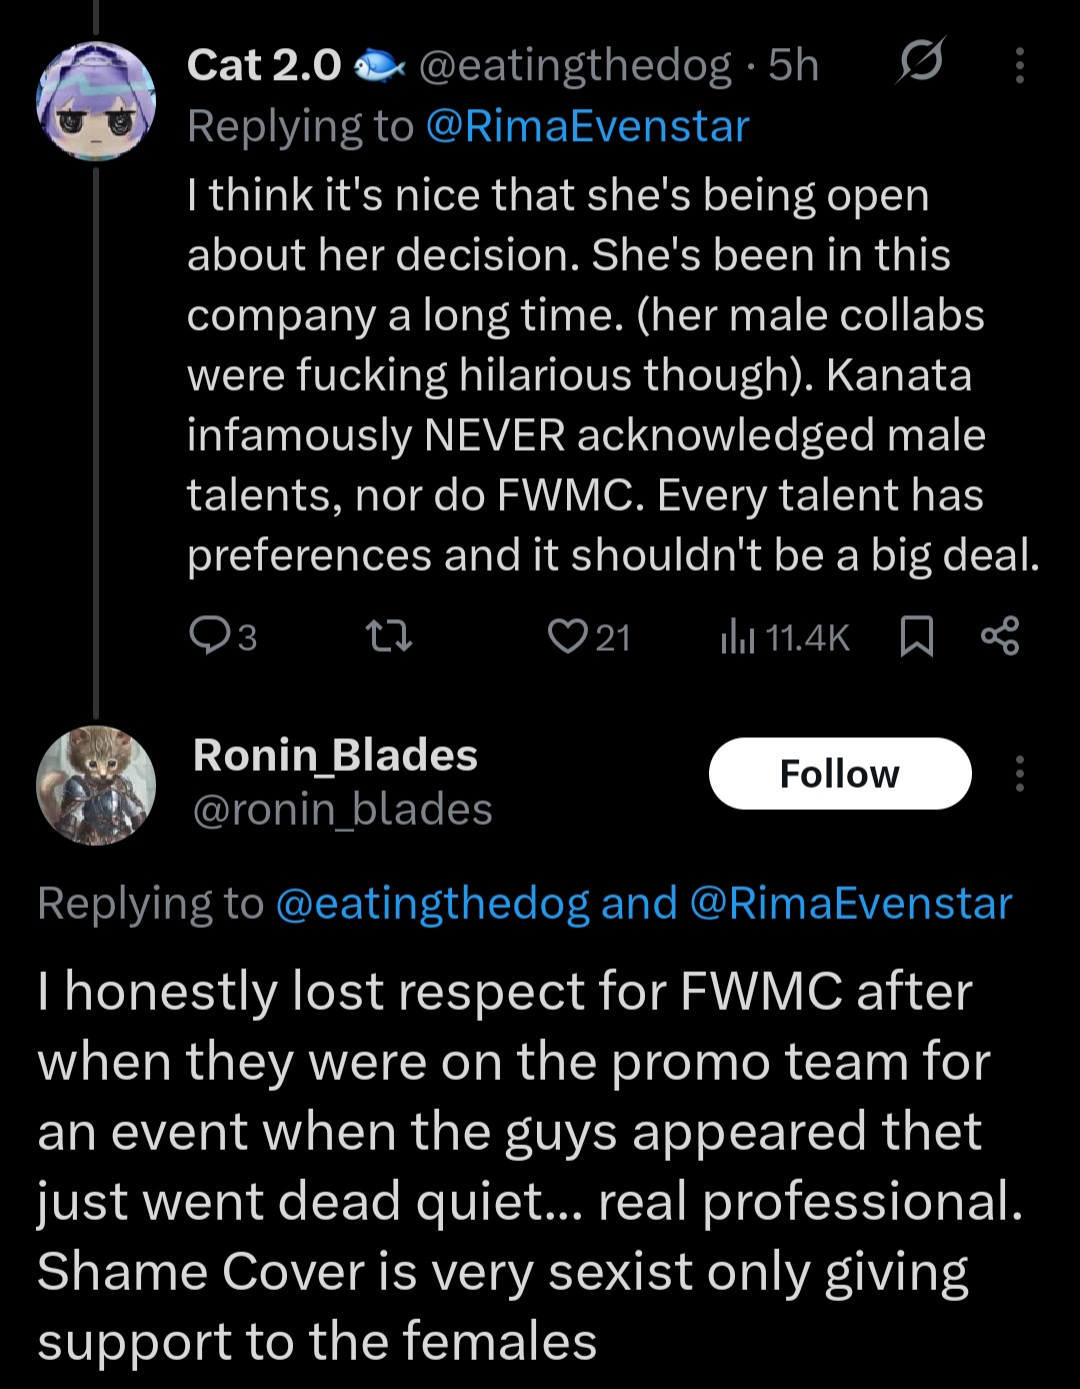Open Grok slash-circle icon beside the 5h timestamp
The width and height of the screenshot is (1080, 1389).
pyautogui.click(x=920, y=65)
